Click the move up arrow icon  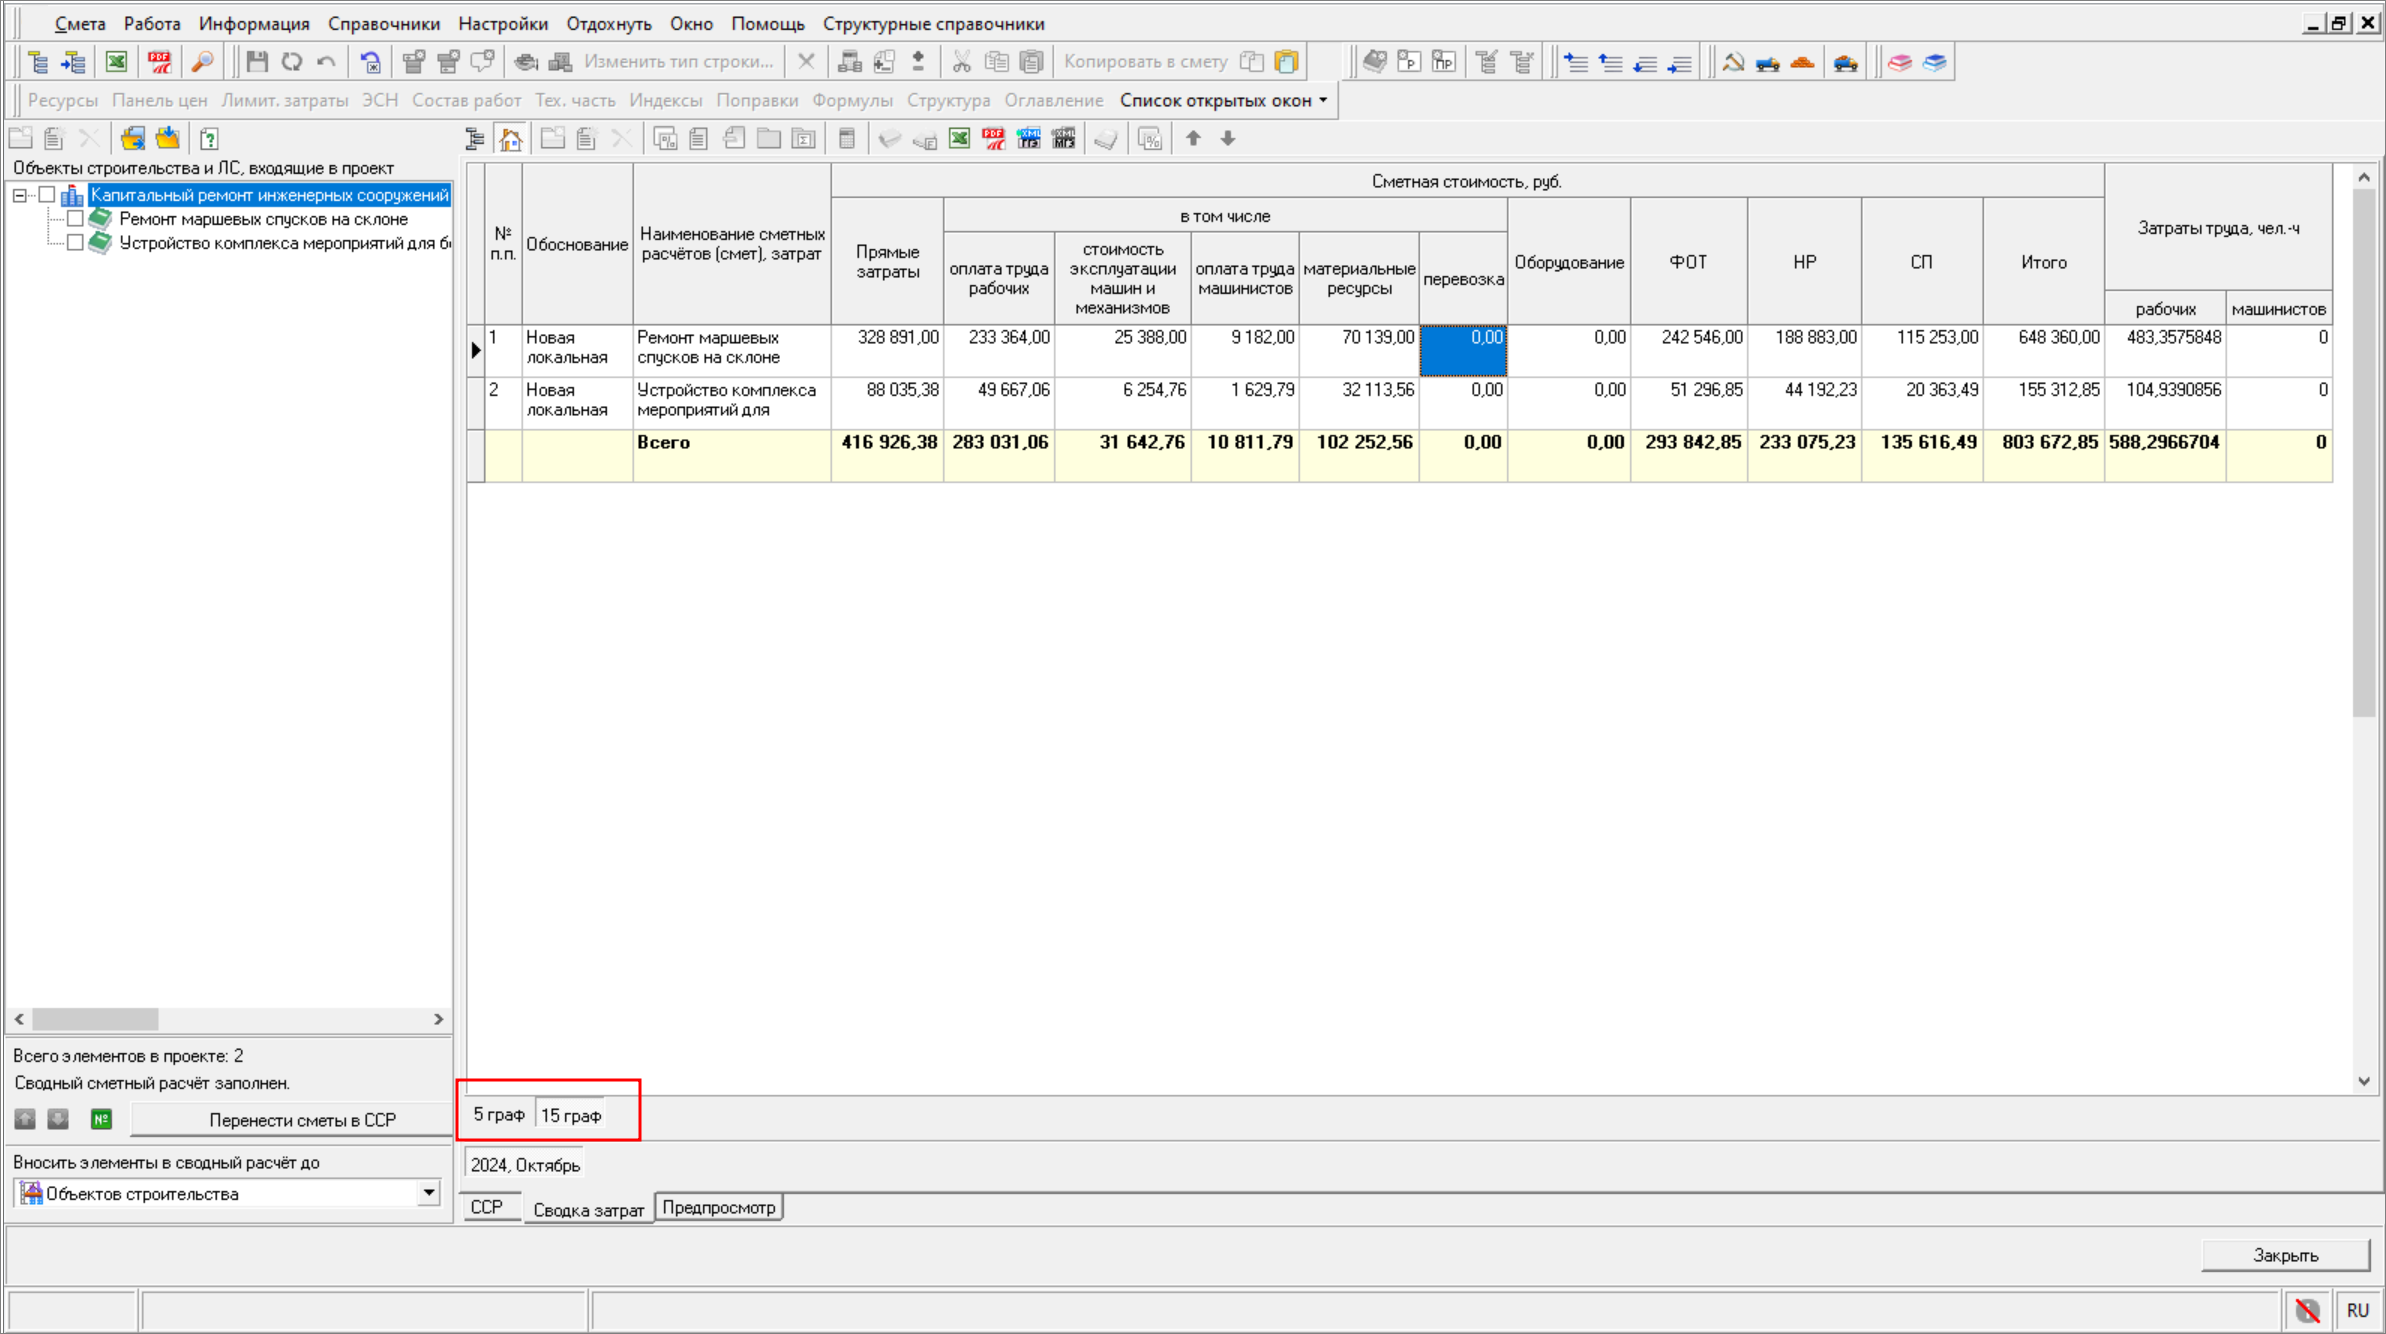tap(1193, 139)
